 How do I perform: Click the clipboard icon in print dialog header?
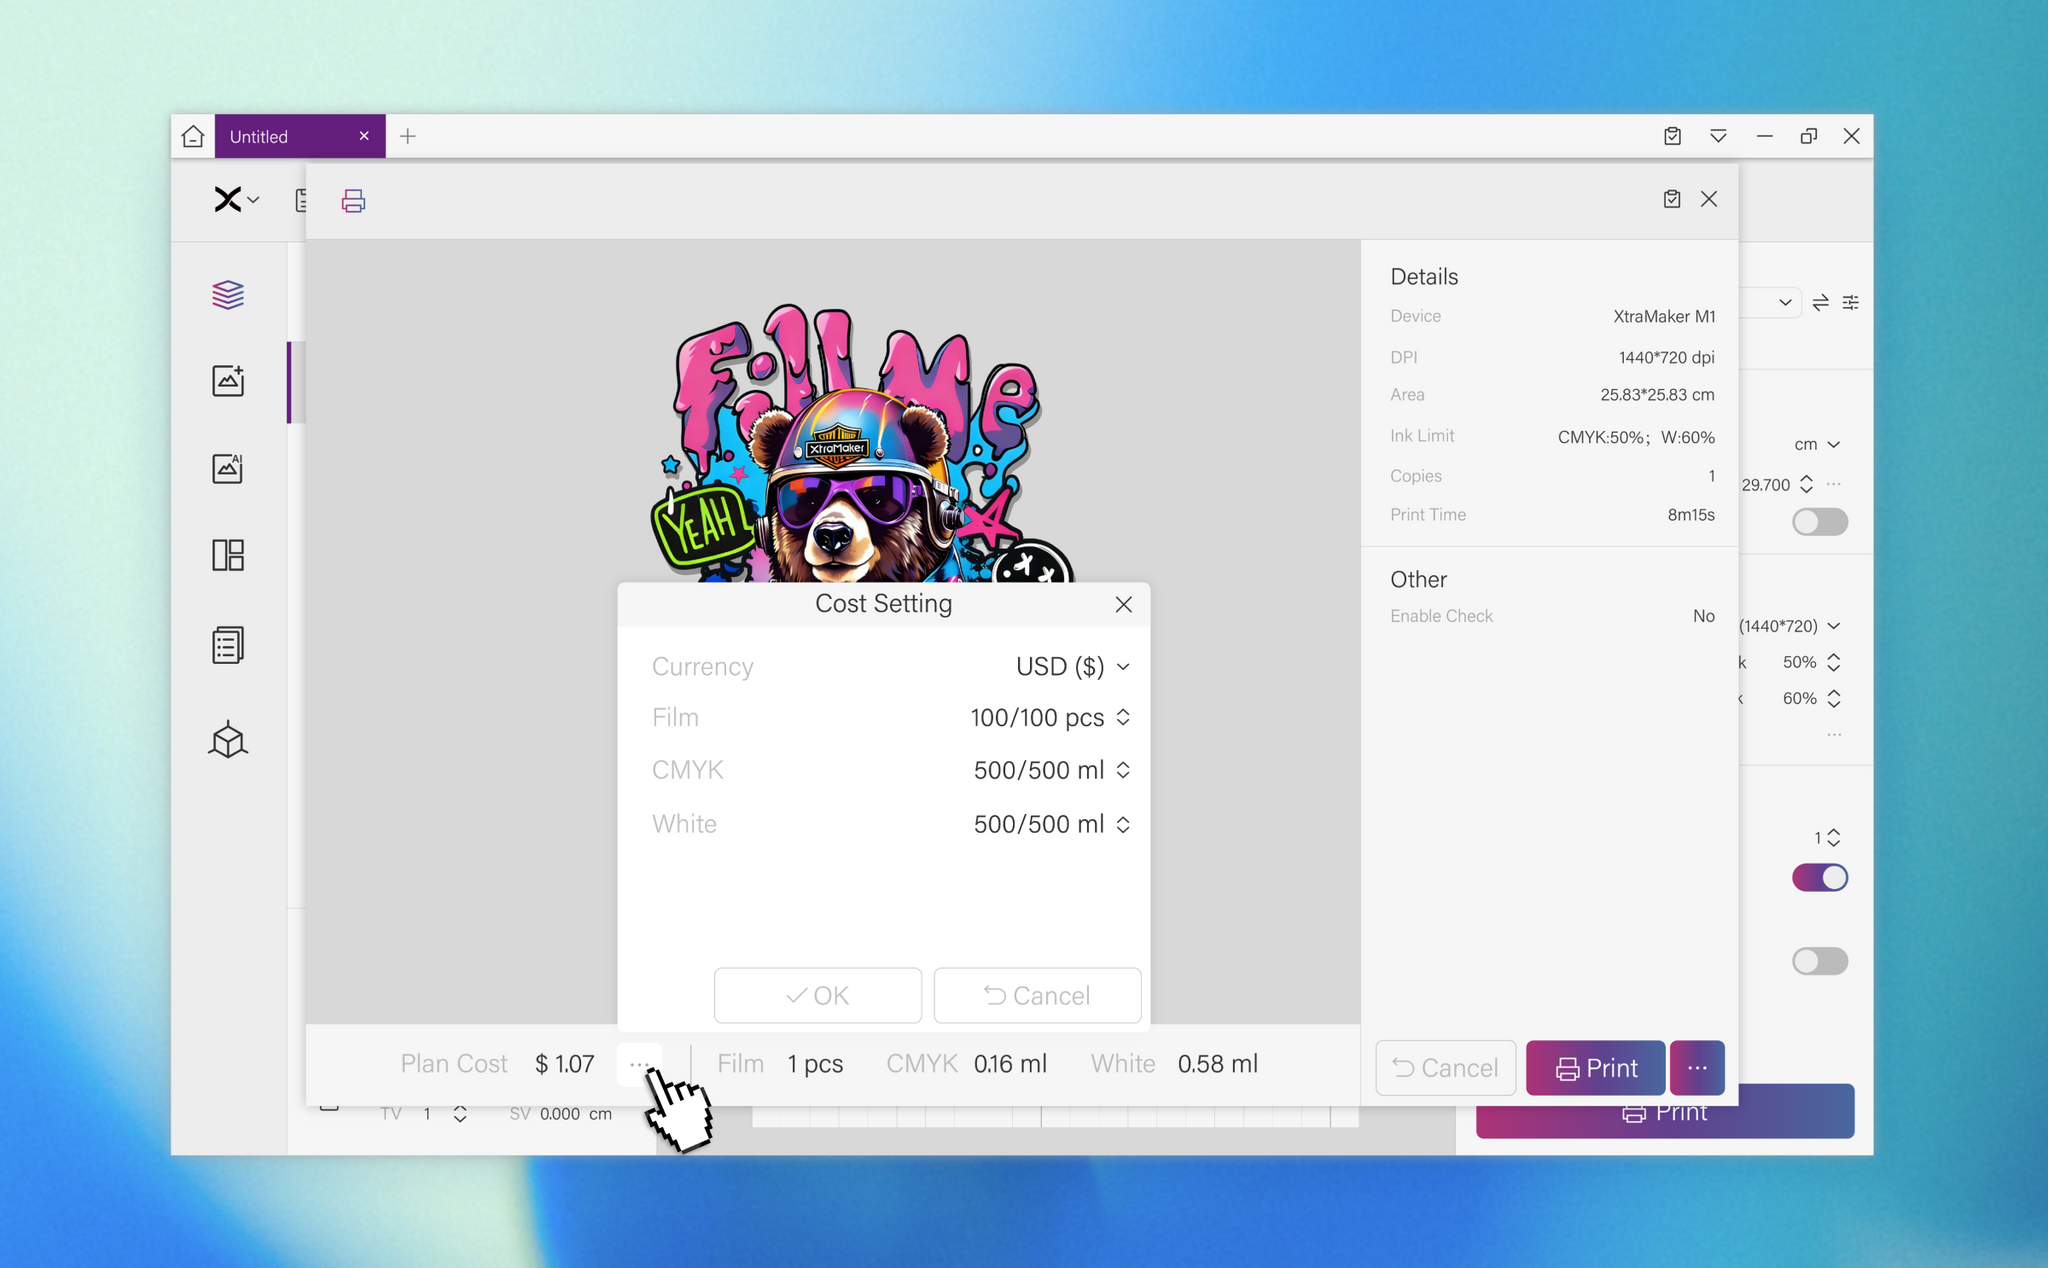coord(1672,199)
